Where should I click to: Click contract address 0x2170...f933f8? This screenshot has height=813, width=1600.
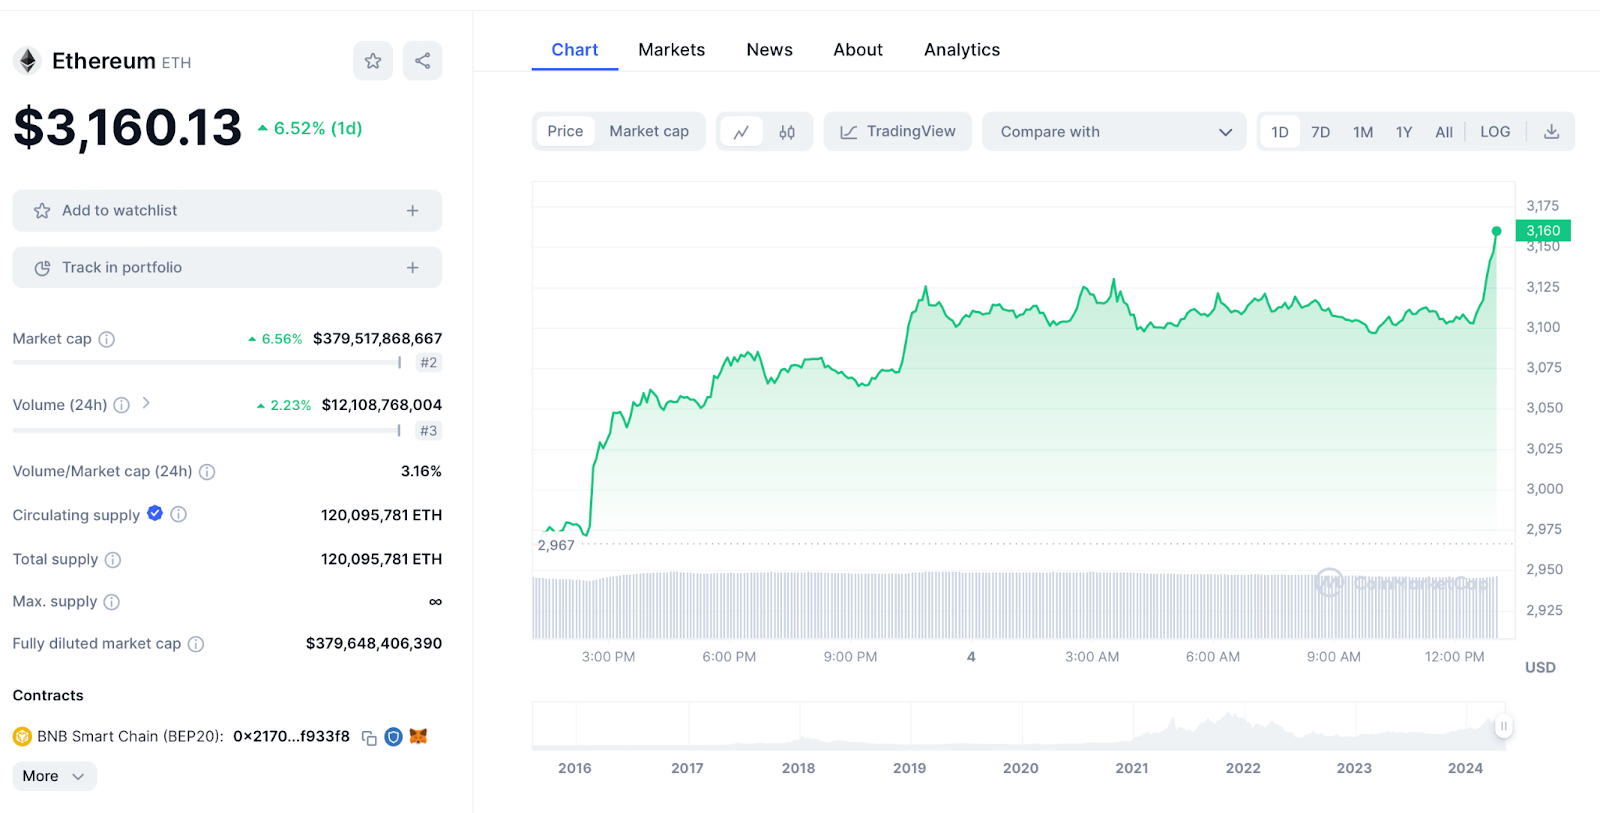(292, 737)
